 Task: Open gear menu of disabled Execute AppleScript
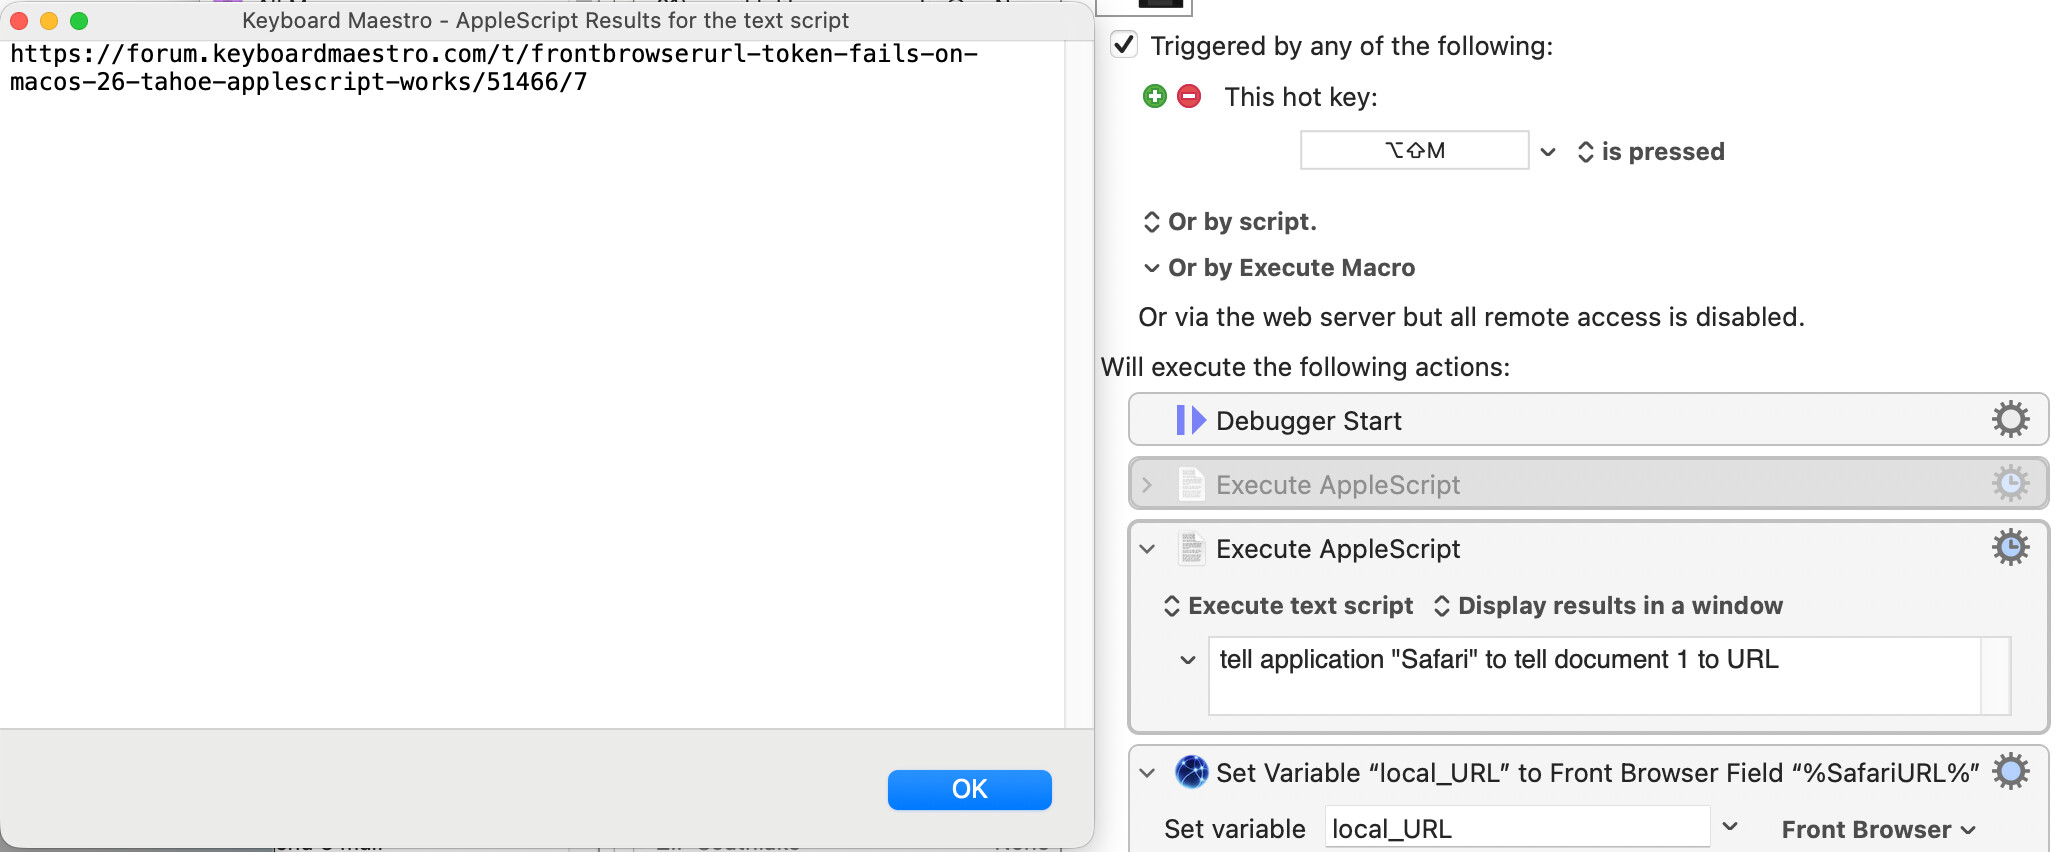pos(2010,484)
